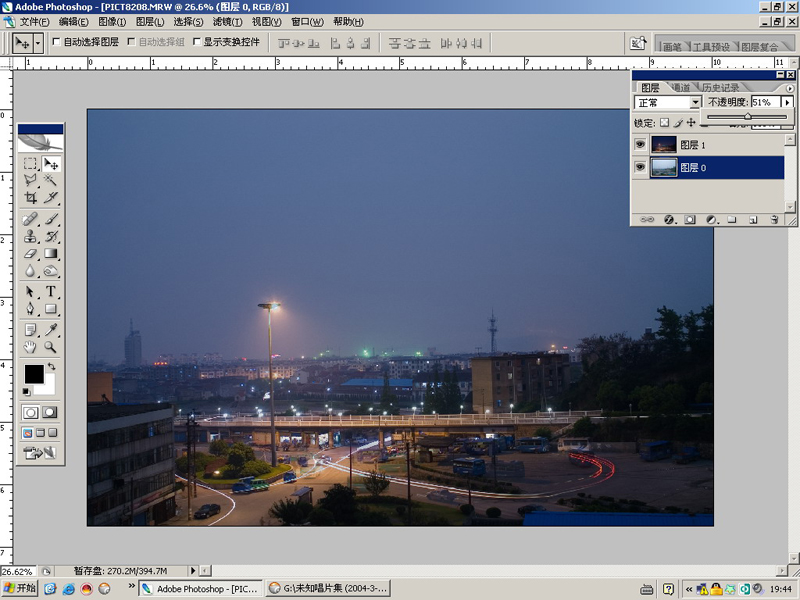
Task: Click the opacity 不透明度 arrow button
Action: pyautogui.click(x=787, y=102)
